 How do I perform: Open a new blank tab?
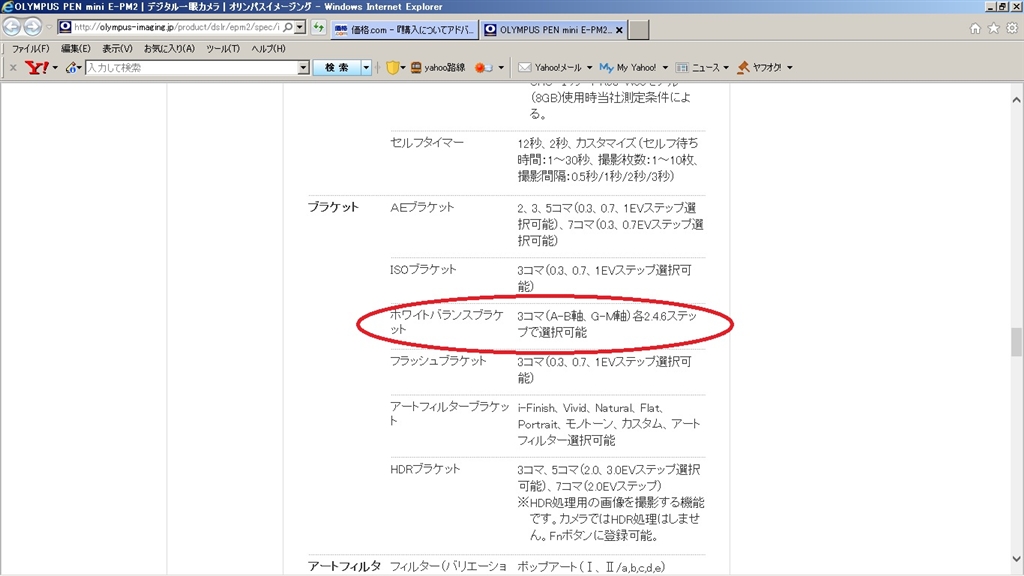click(639, 30)
